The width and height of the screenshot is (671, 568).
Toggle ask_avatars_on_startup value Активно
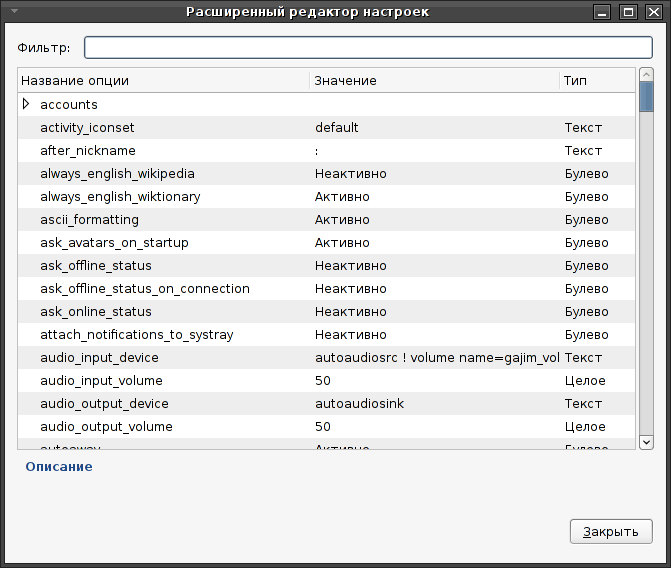coord(342,243)
